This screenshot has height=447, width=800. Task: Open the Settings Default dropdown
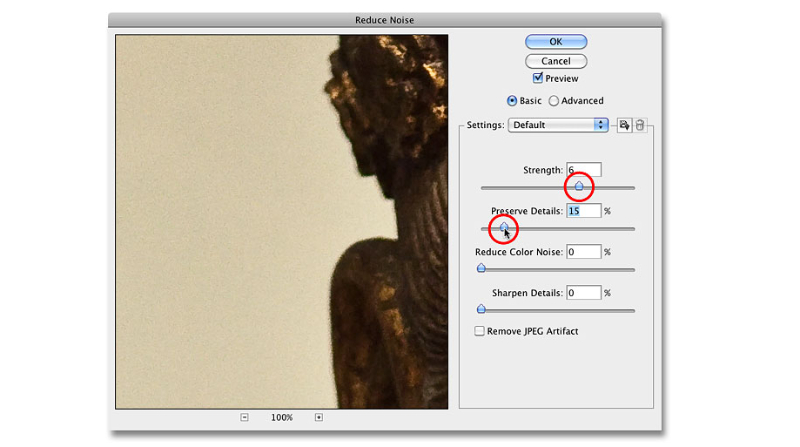tap(558, 125)
